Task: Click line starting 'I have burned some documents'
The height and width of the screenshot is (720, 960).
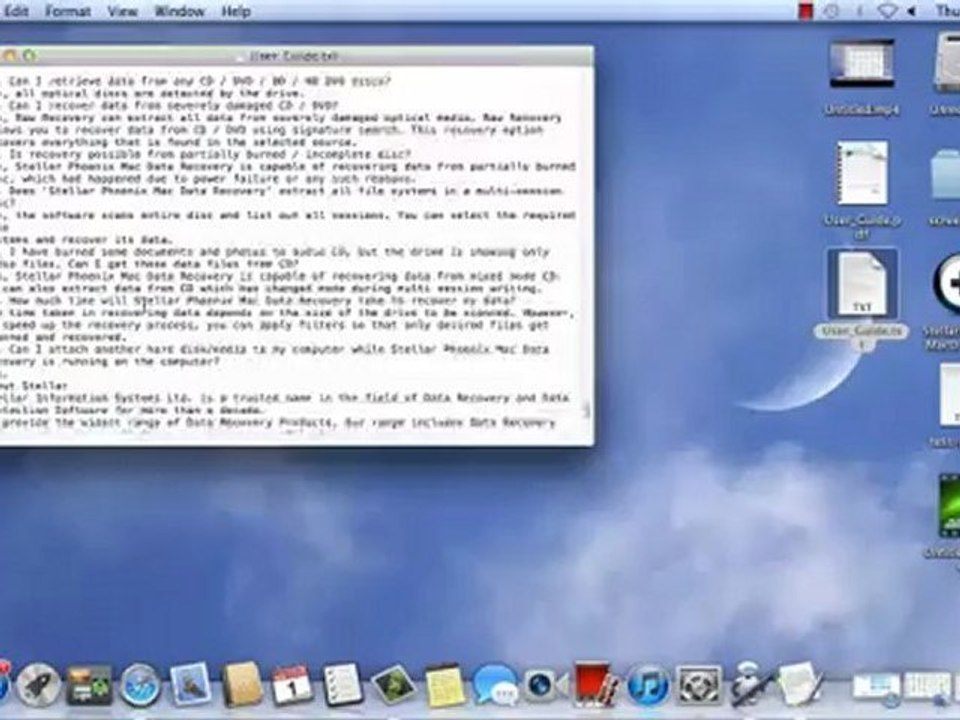Action: coord(279,252)
